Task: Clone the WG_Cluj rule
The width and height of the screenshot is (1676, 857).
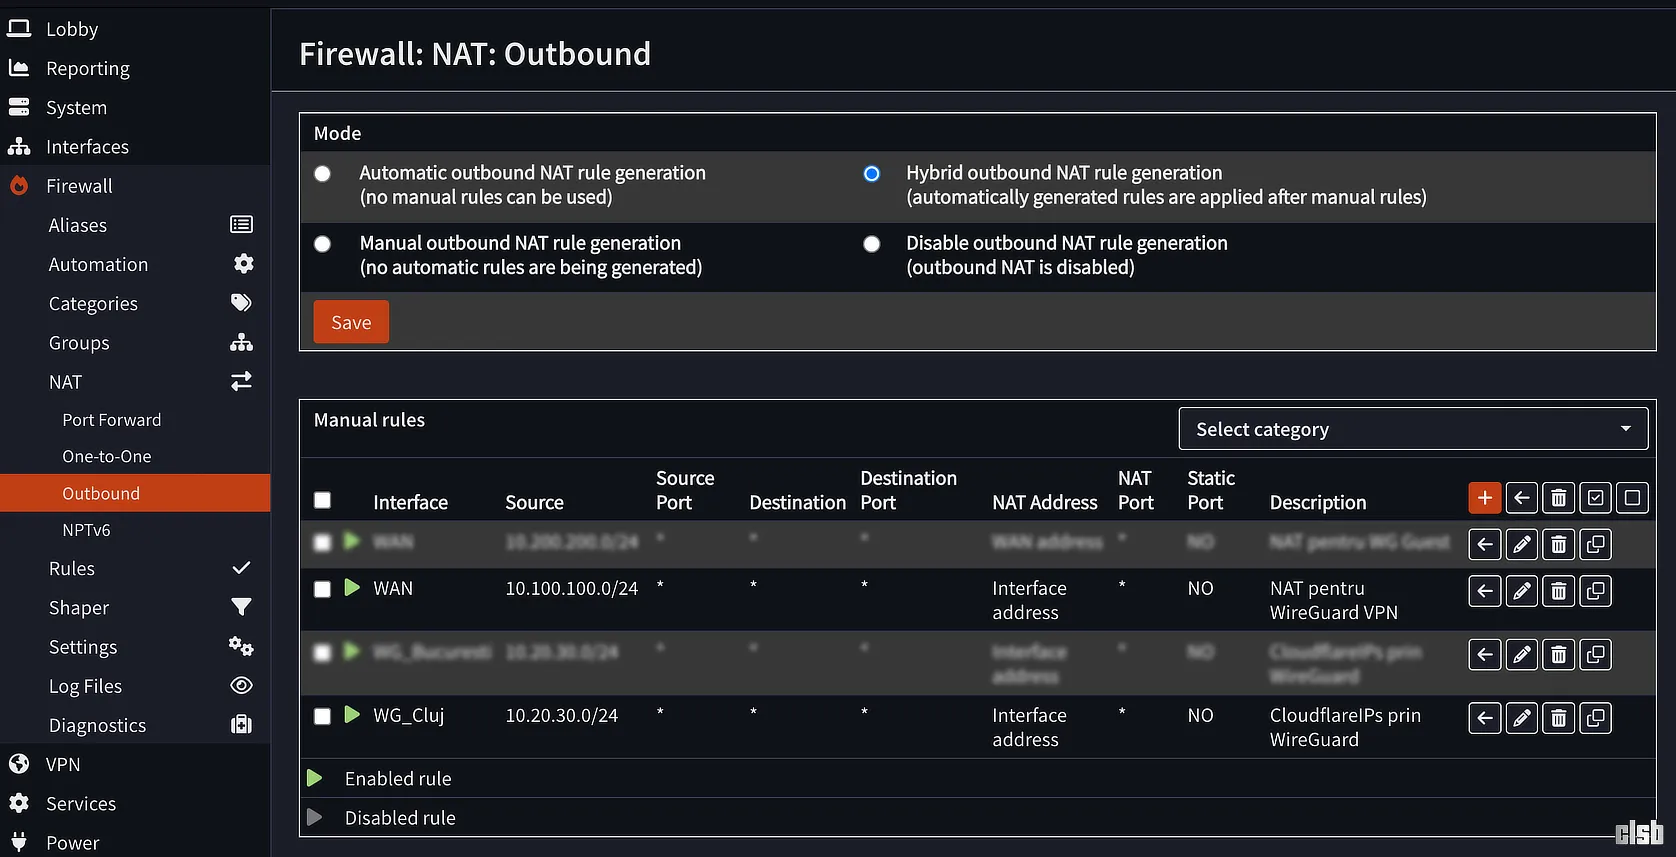Action: [1595, 718]
